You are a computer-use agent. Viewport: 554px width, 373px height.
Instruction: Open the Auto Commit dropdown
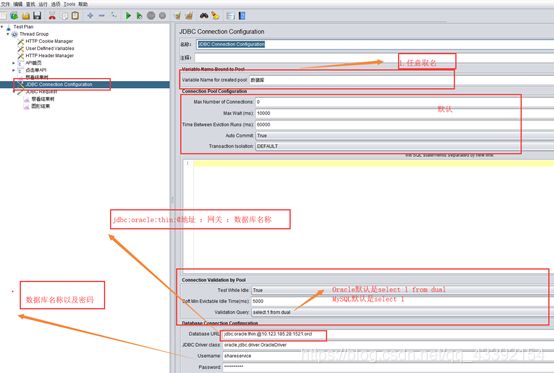tap(404, 136)
